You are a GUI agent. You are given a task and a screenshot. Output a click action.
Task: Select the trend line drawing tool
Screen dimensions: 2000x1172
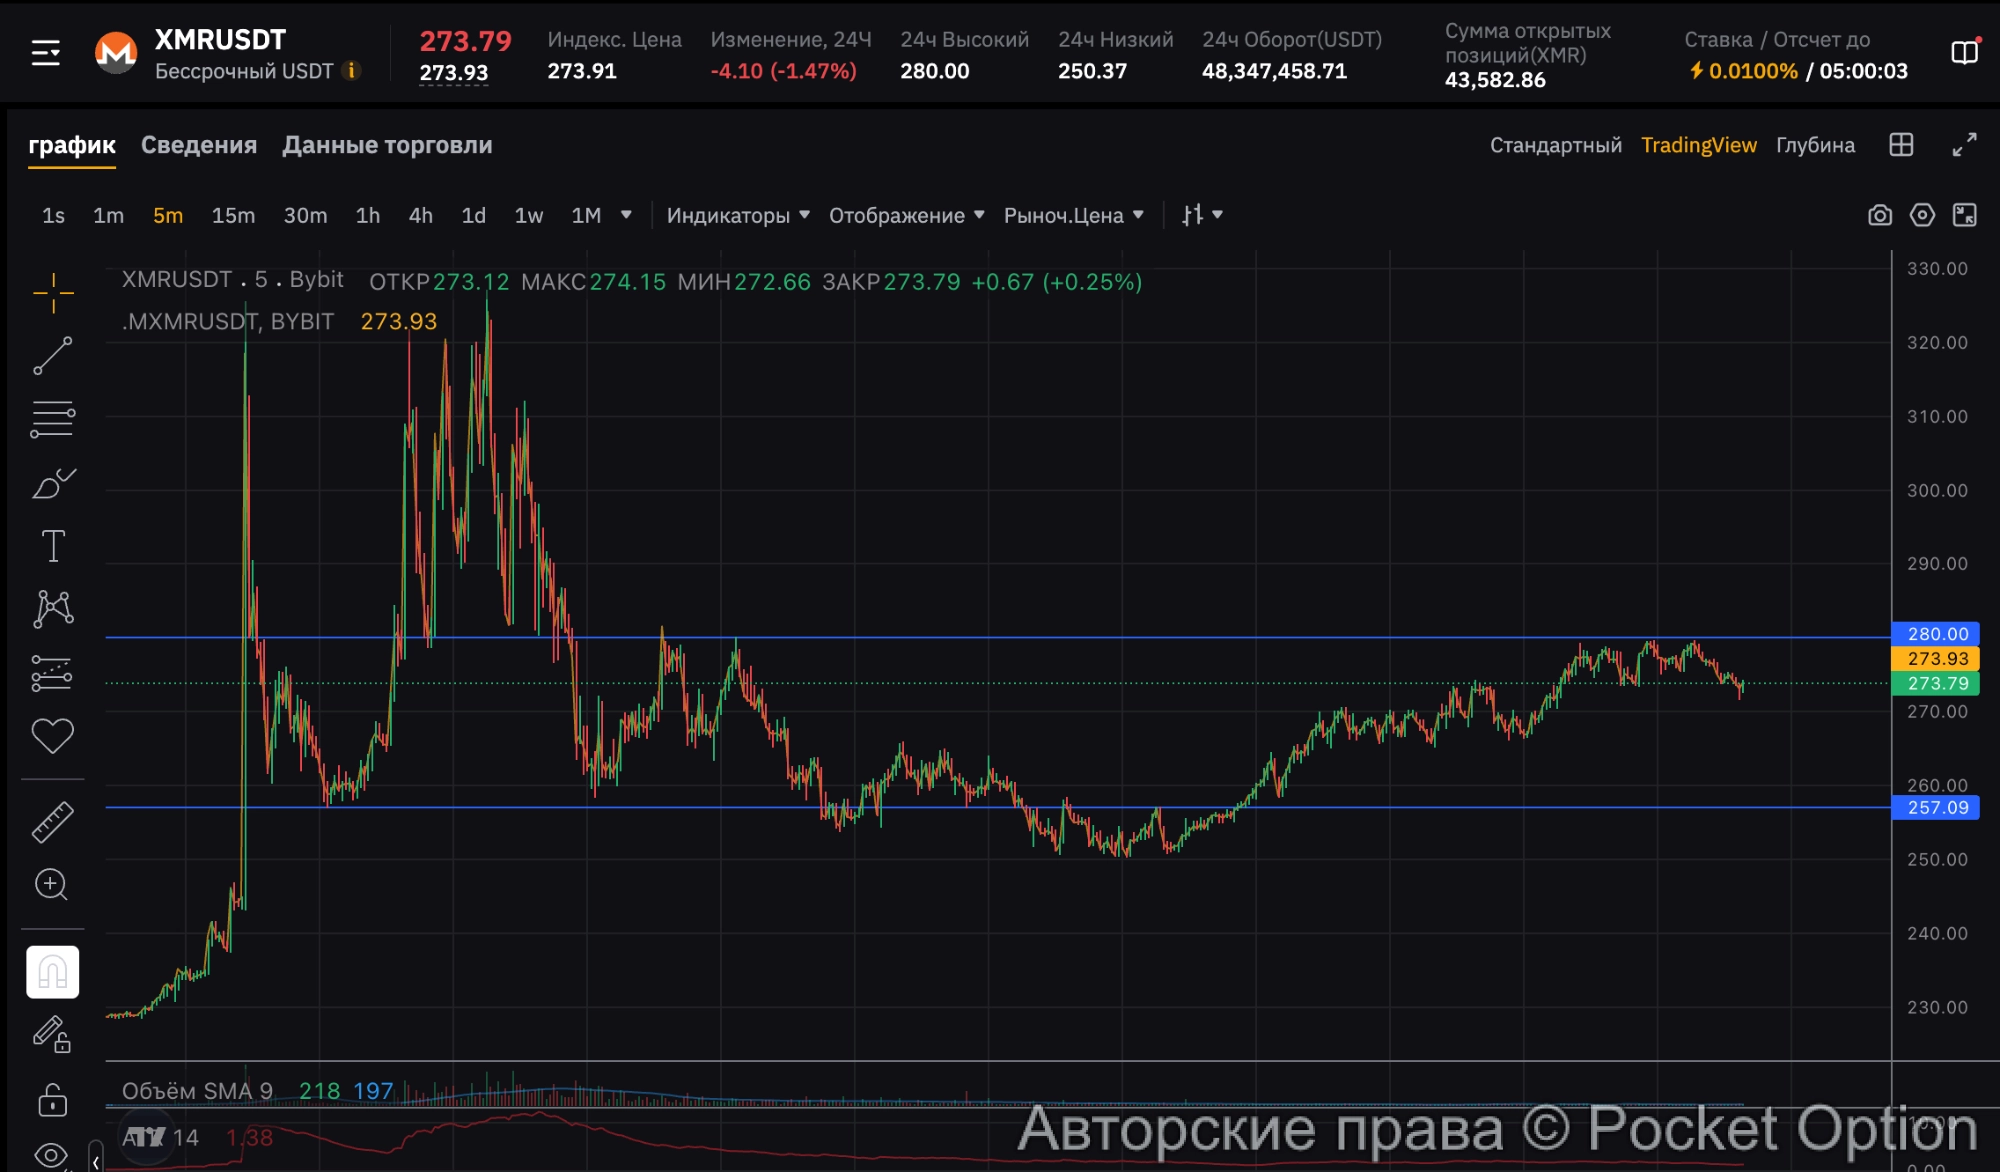point(53,356)
